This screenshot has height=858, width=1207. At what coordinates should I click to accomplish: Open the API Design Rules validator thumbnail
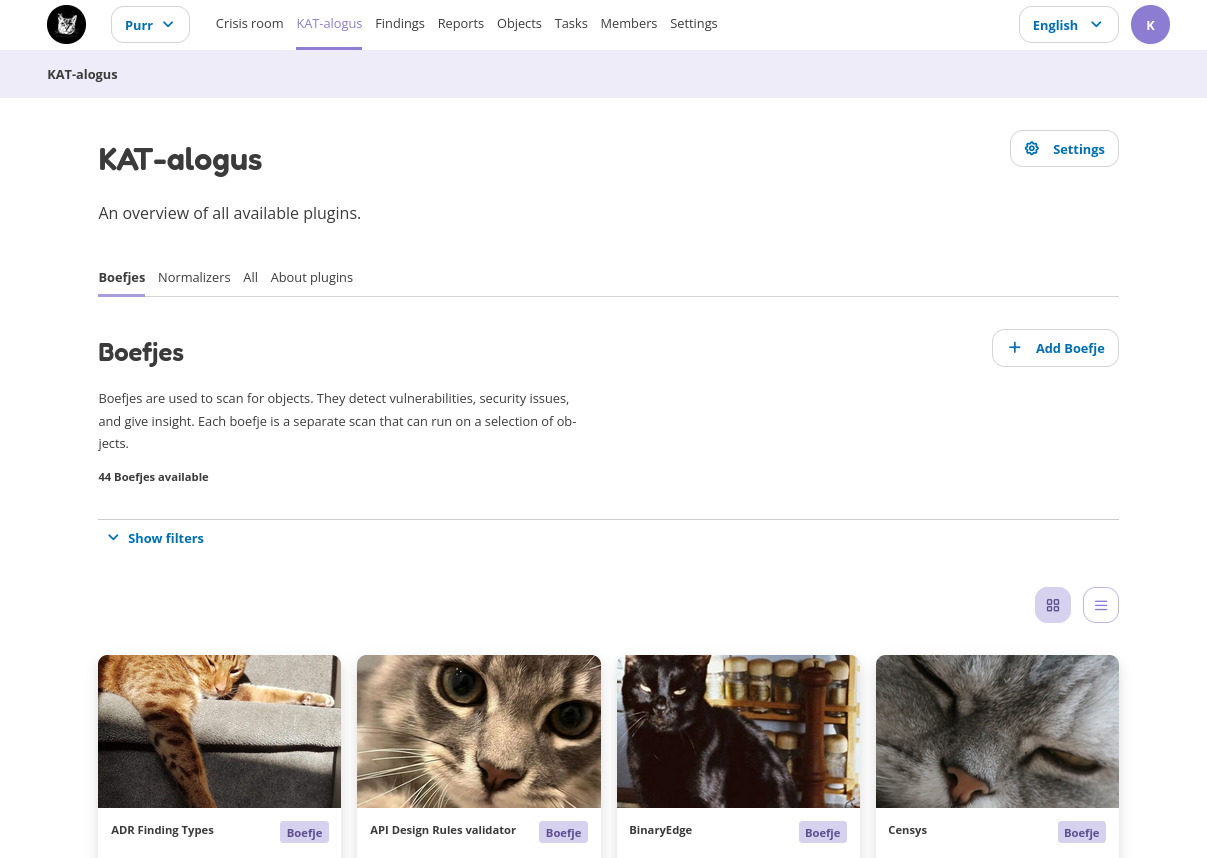[479, 731]
